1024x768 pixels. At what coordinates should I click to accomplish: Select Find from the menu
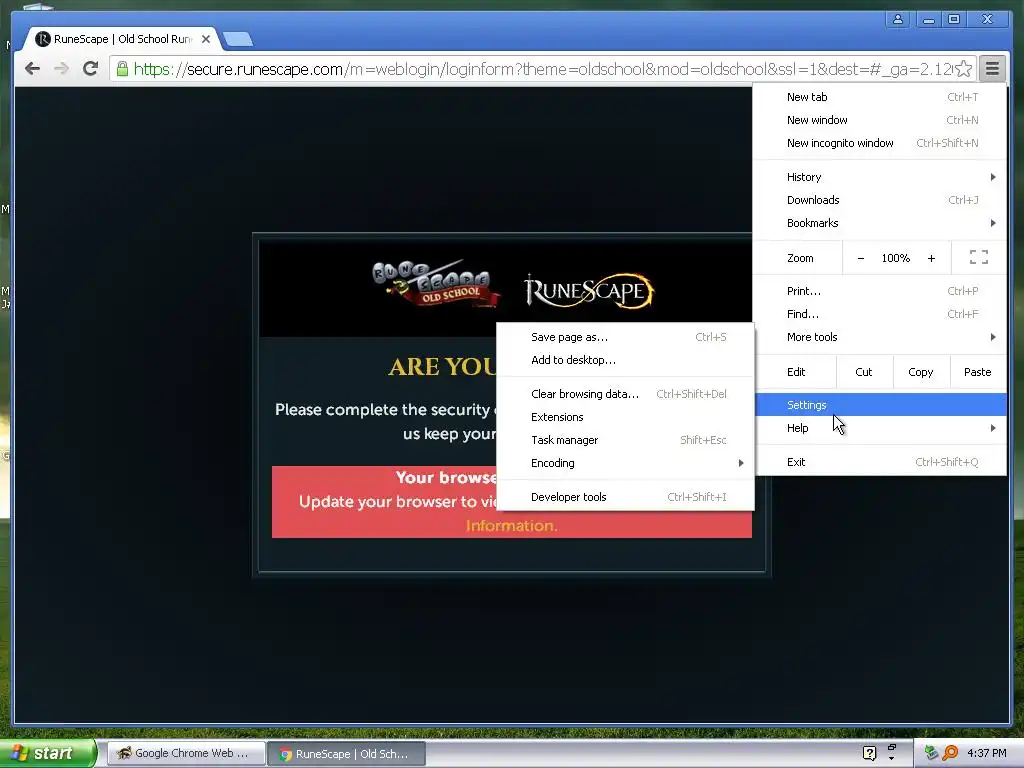[x=880, y=314]
